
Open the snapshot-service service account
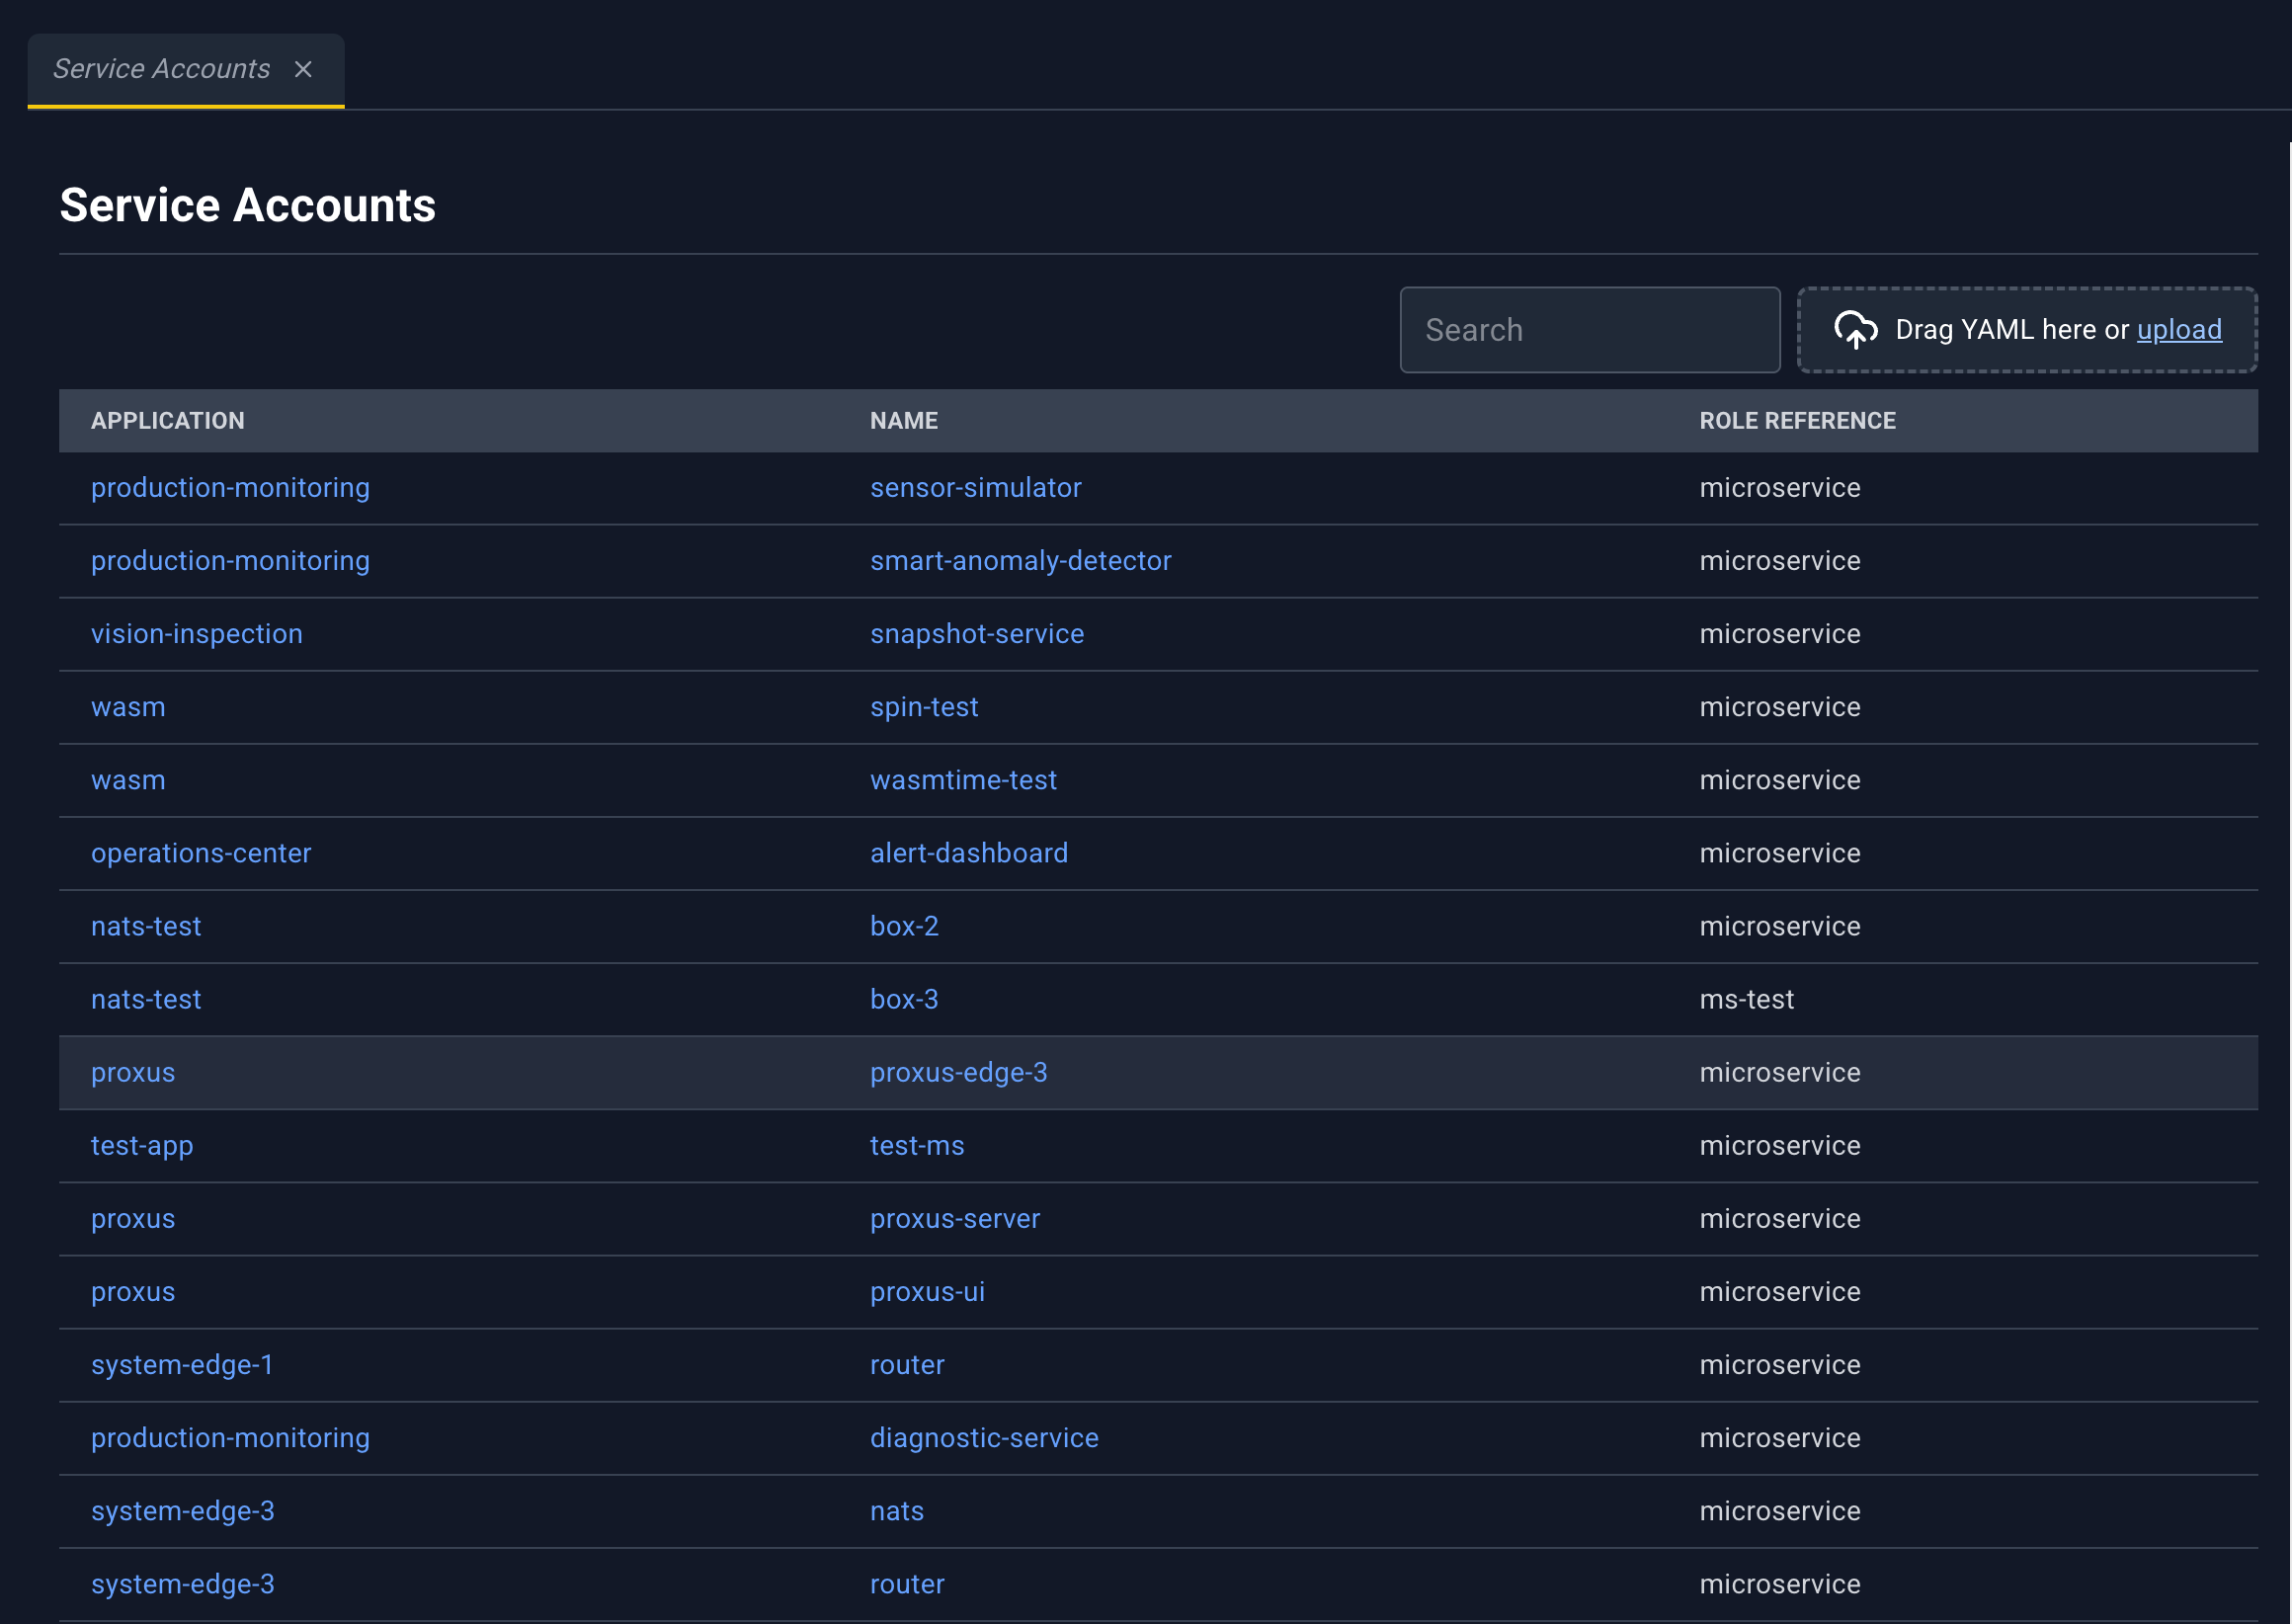tap(976, 634)
